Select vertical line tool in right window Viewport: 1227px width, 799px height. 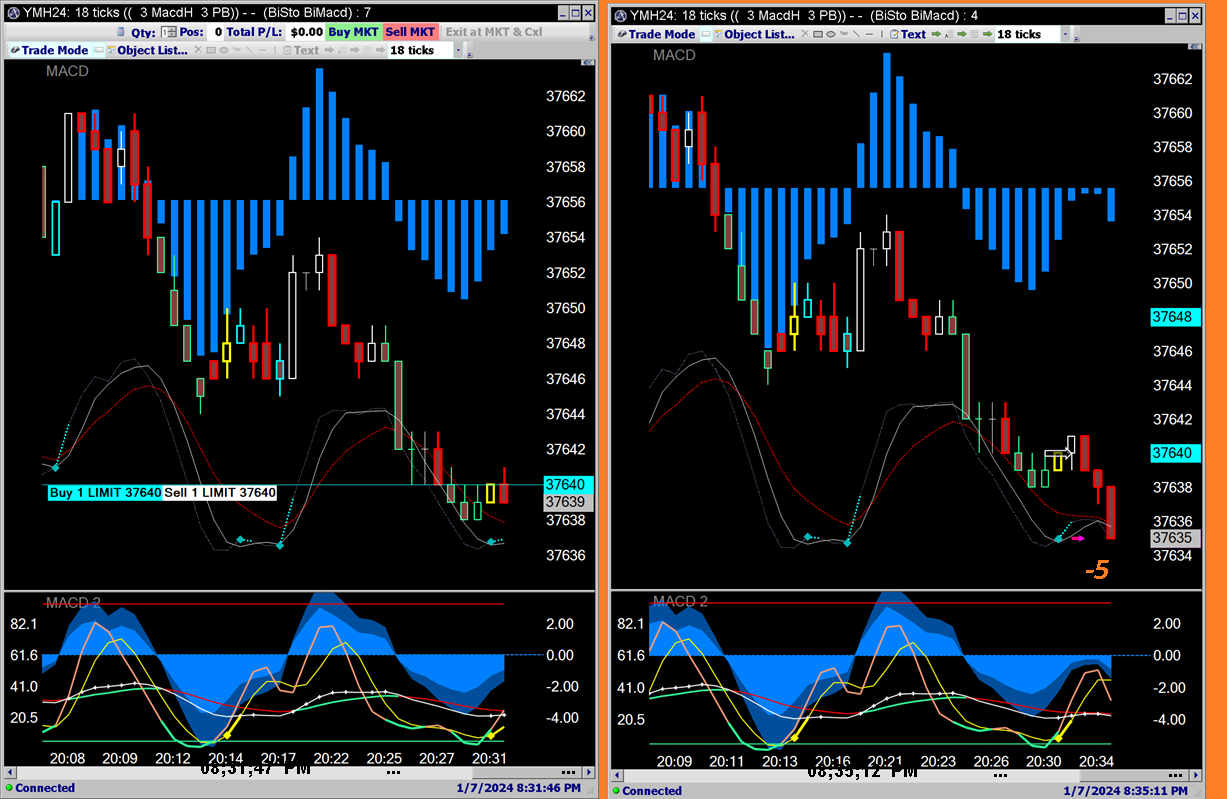coord(882,34)
